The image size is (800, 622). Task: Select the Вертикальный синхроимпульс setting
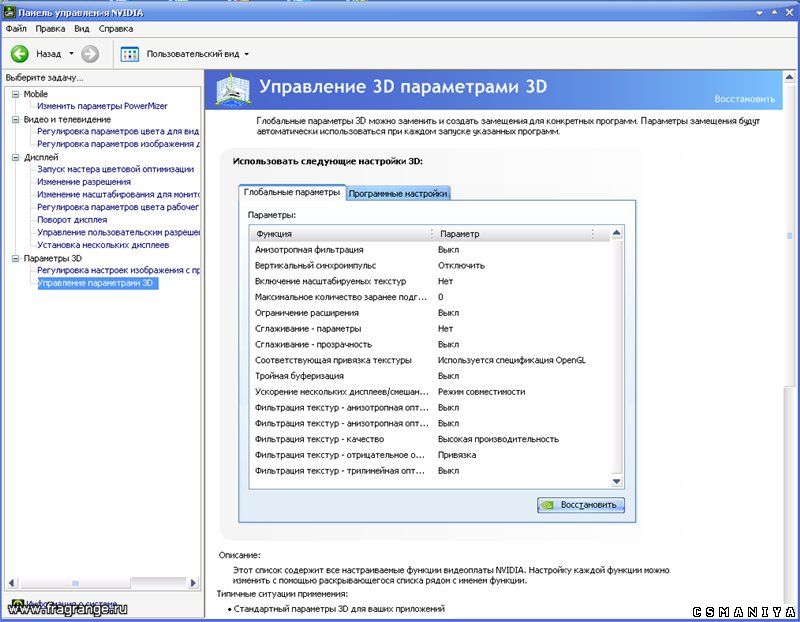point(430,266)
